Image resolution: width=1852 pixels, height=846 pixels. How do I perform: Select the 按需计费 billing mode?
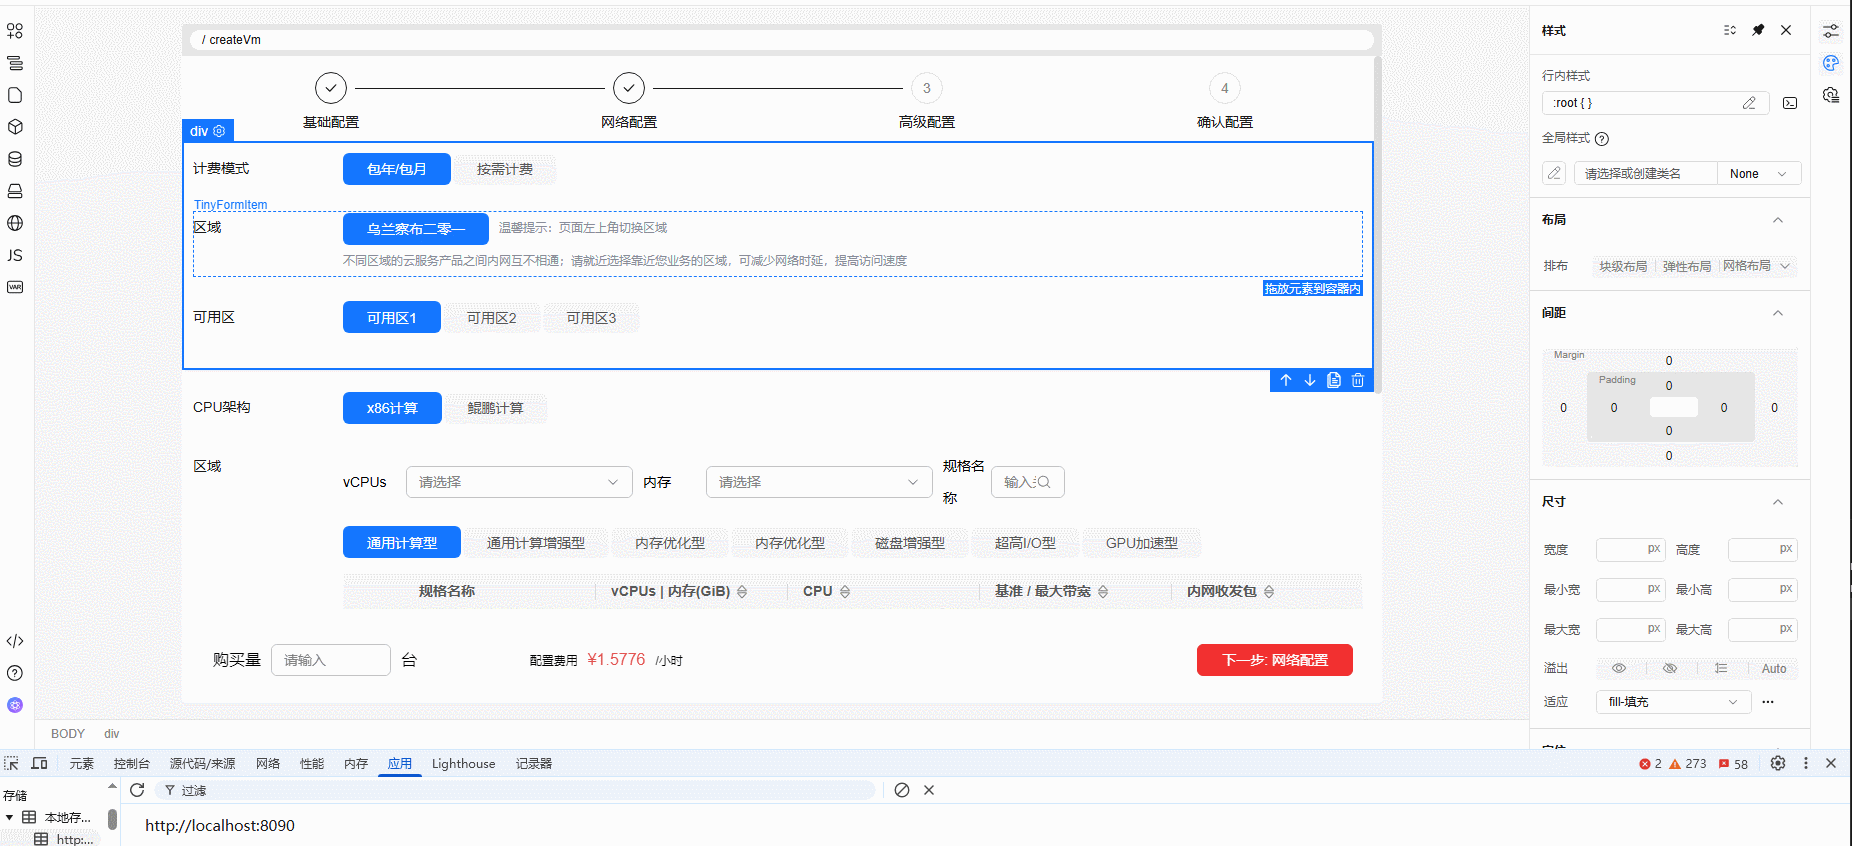pyautogui.click(x=505, y=169)
